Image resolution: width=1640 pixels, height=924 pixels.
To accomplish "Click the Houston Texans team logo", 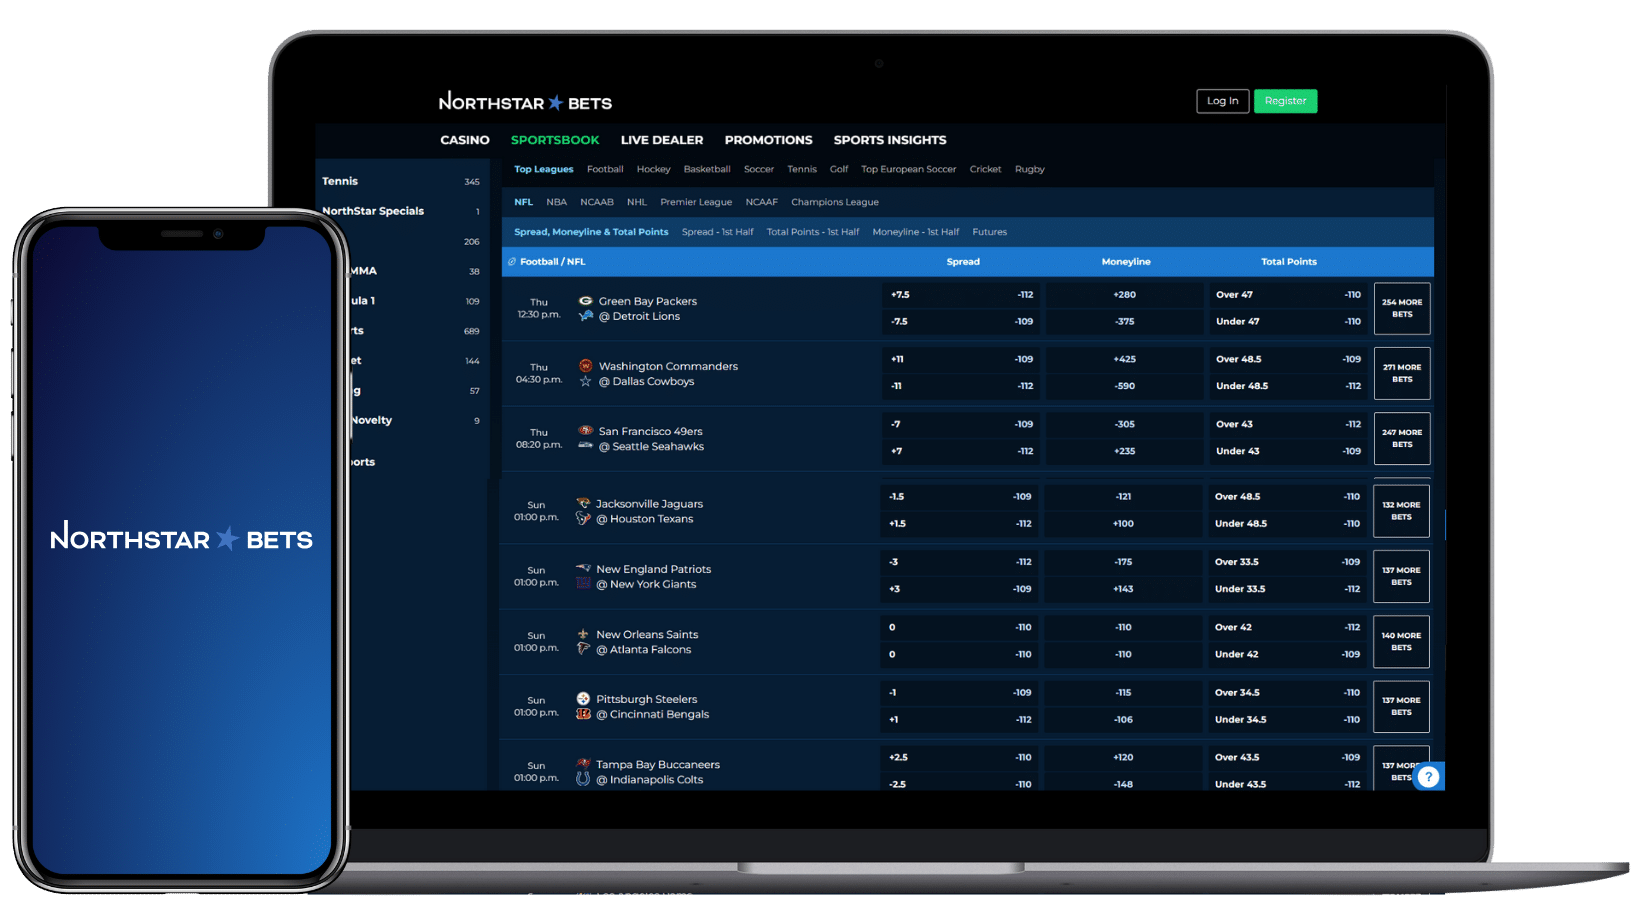I will 583,518.
